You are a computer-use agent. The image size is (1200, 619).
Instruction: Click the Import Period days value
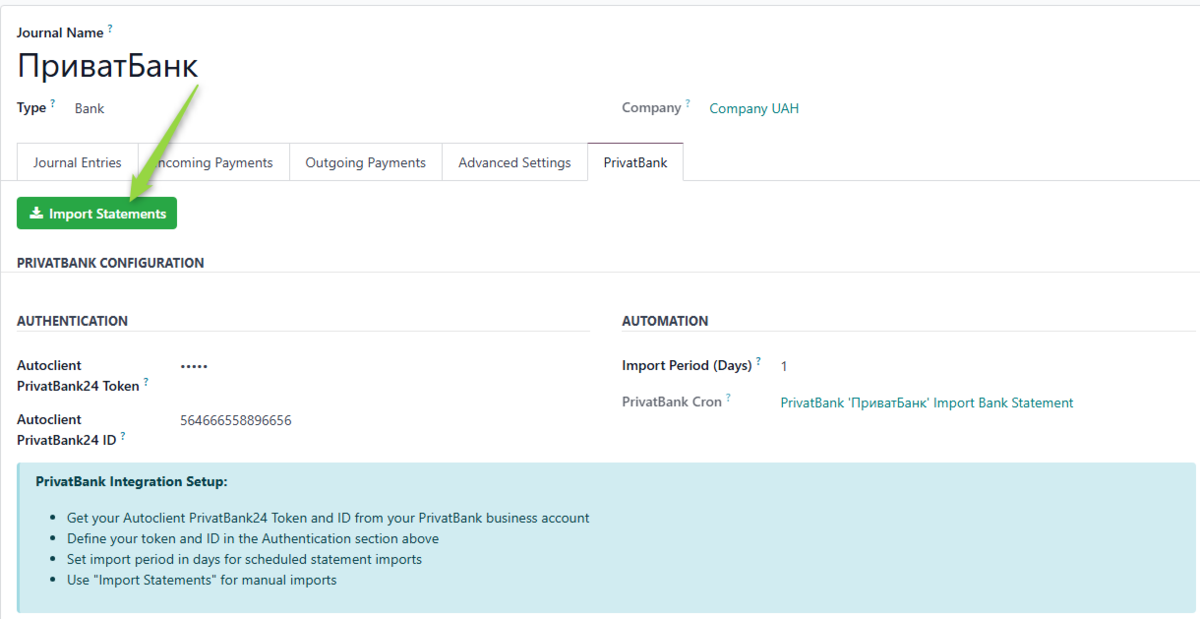click(x=784, y=366)
